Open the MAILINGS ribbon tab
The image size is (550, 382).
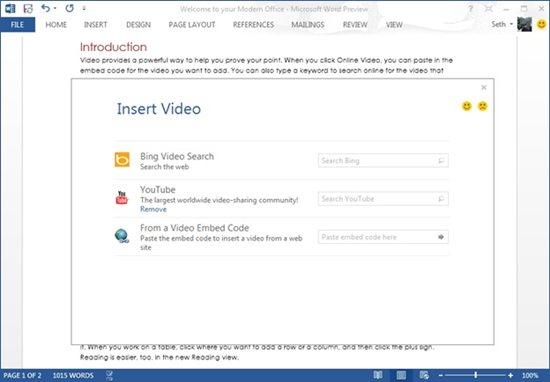308,25
